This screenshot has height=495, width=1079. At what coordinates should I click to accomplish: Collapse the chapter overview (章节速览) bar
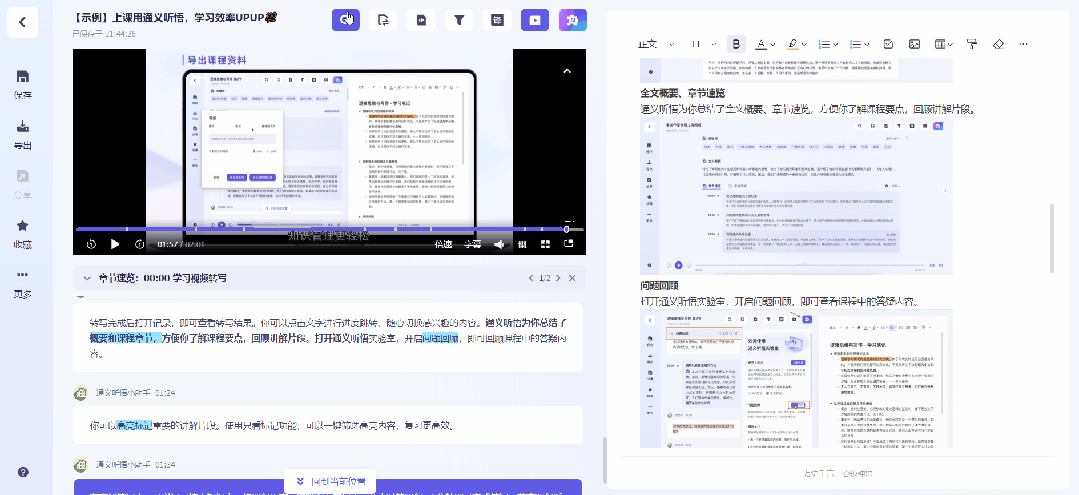point(87,278)
